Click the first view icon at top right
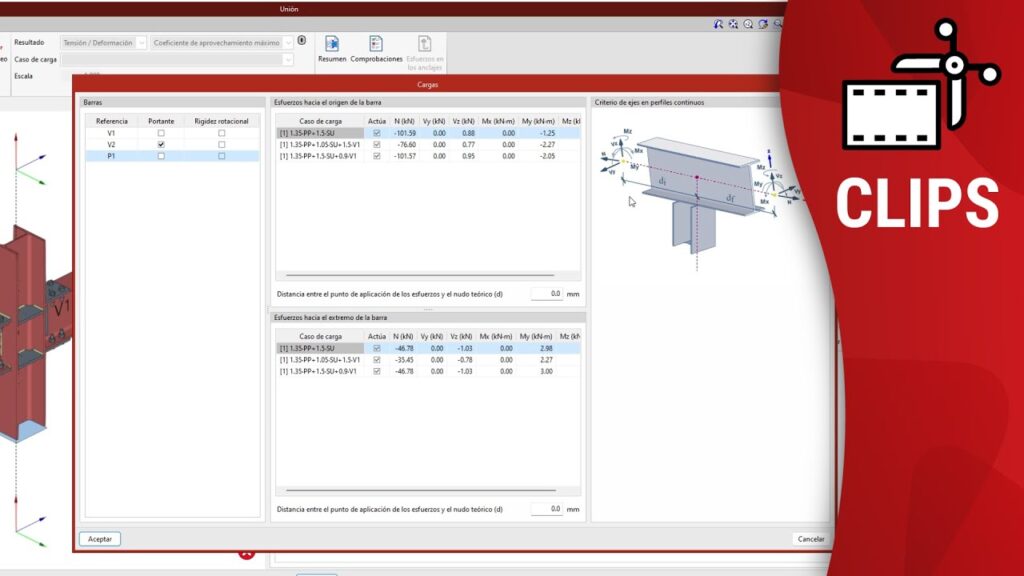This screenshot has height=576, width=1024. 718,24
